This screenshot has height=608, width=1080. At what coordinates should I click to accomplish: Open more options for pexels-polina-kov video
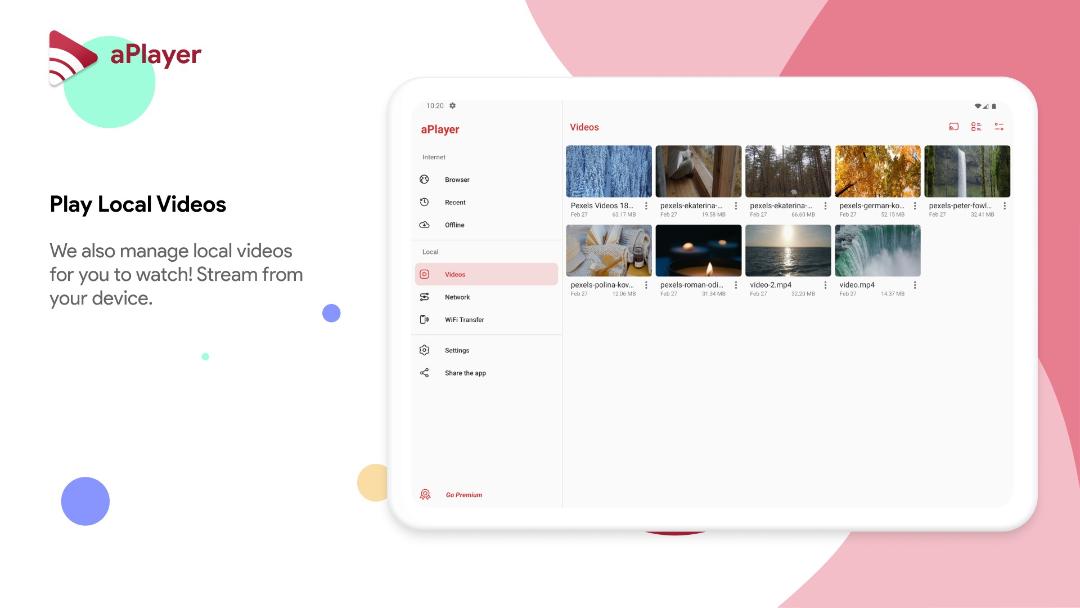pyautogui.click(x=646, y=284)
